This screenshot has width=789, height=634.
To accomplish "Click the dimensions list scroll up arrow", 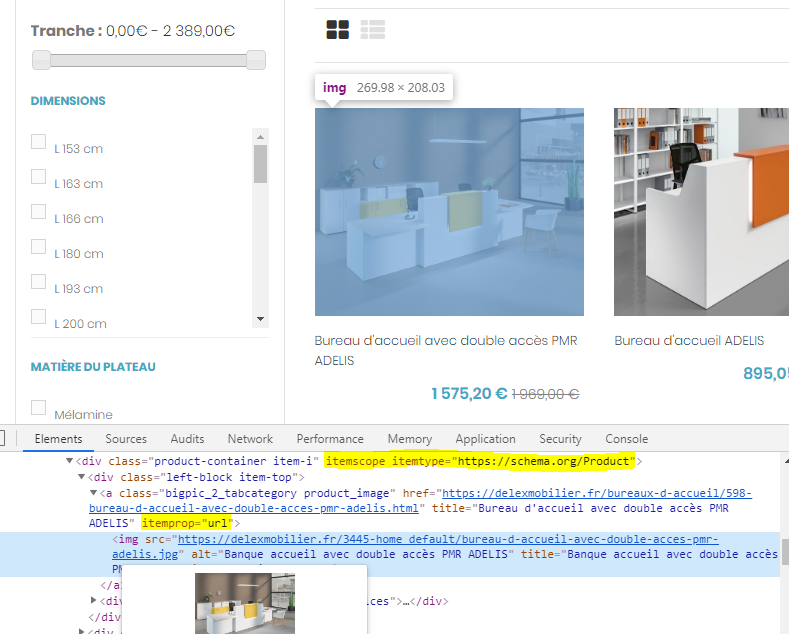I will coord(260,137).
